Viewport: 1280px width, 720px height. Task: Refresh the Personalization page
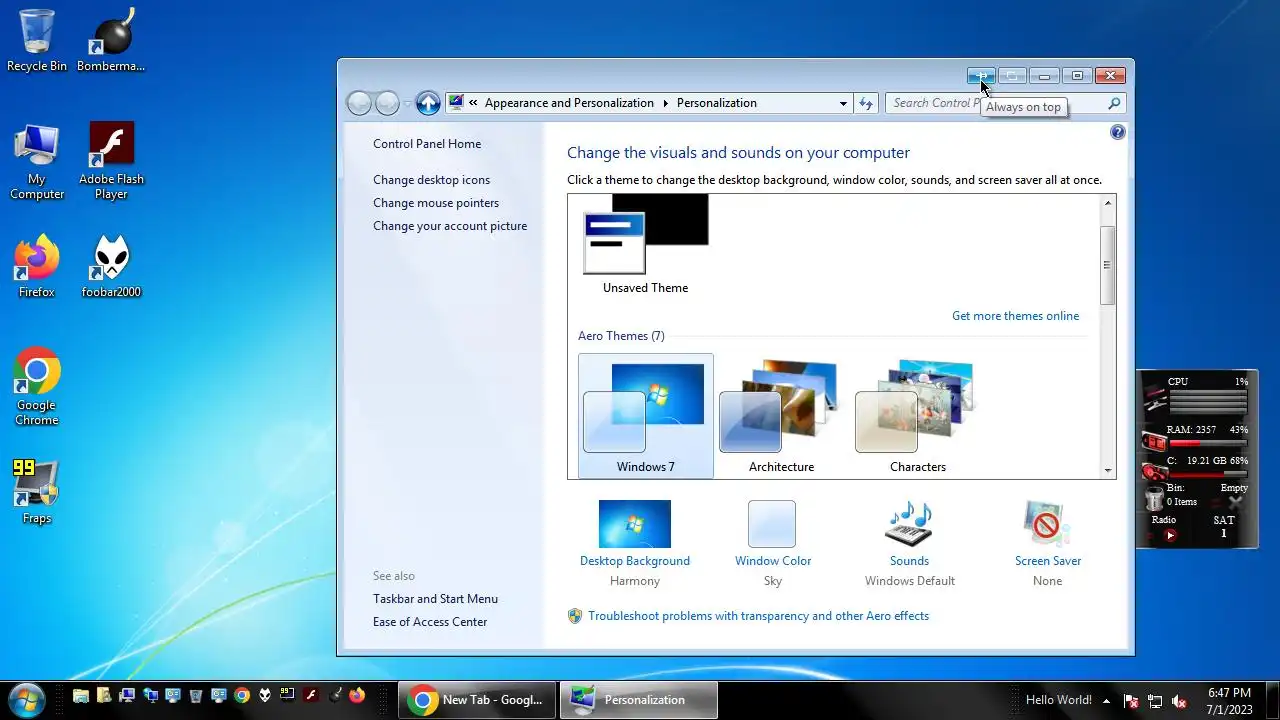[866, 103]
